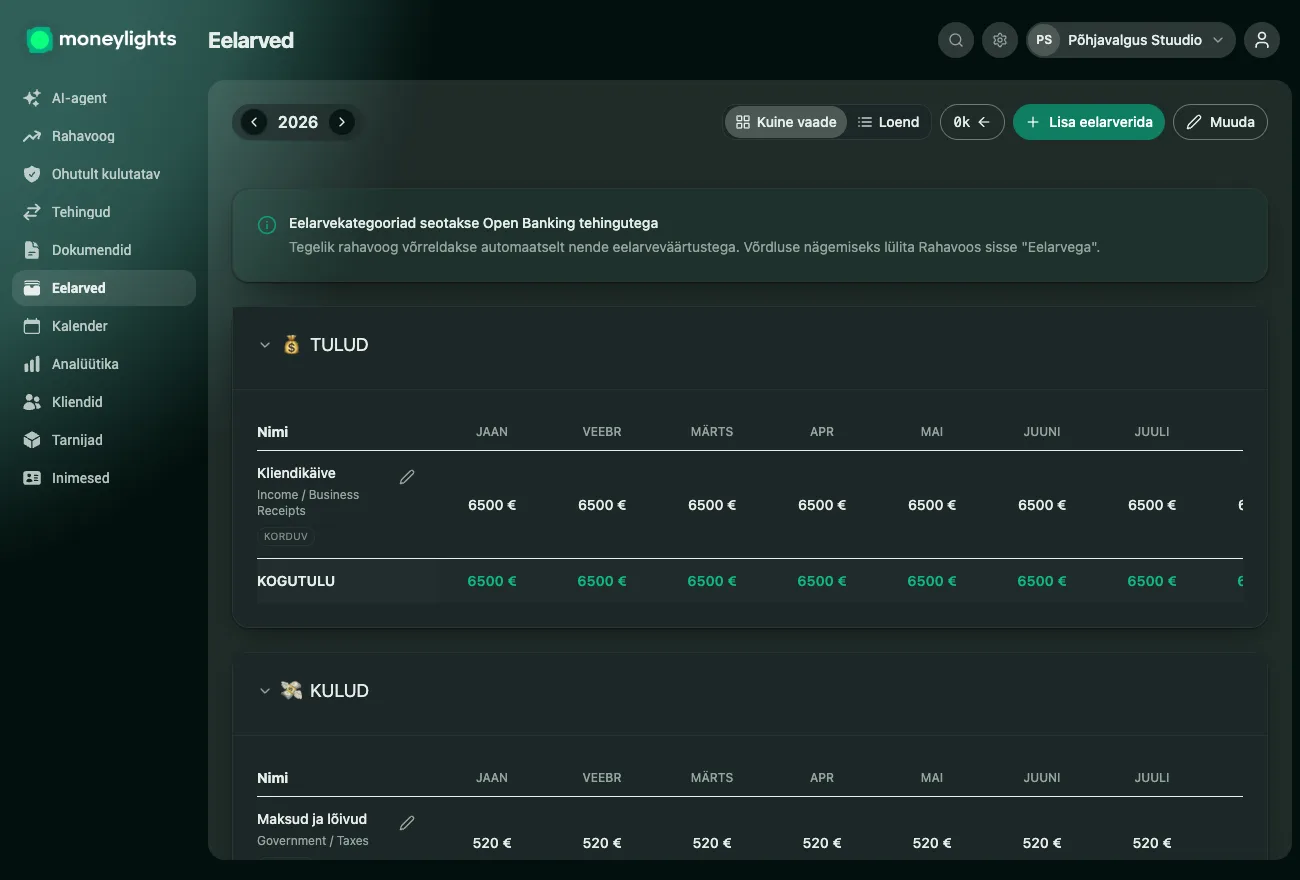Open the search icon in header

click(x=956, y=40)
